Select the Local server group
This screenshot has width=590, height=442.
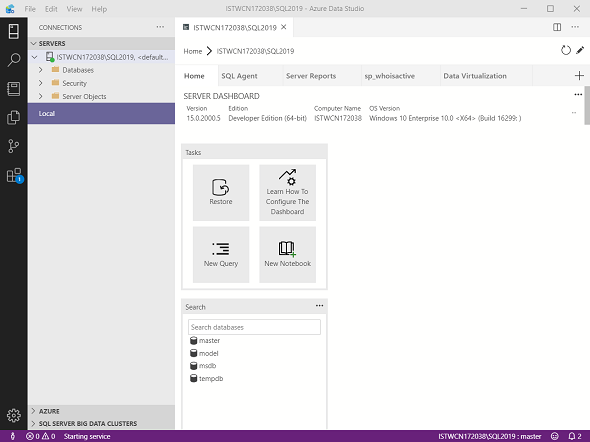101,113
